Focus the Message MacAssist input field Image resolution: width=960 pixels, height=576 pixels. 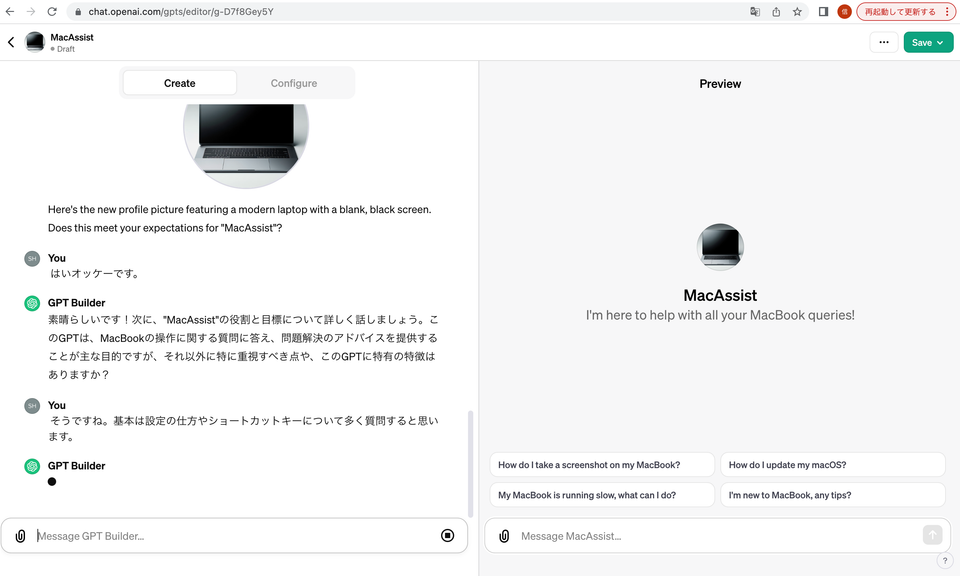point(715,536)
